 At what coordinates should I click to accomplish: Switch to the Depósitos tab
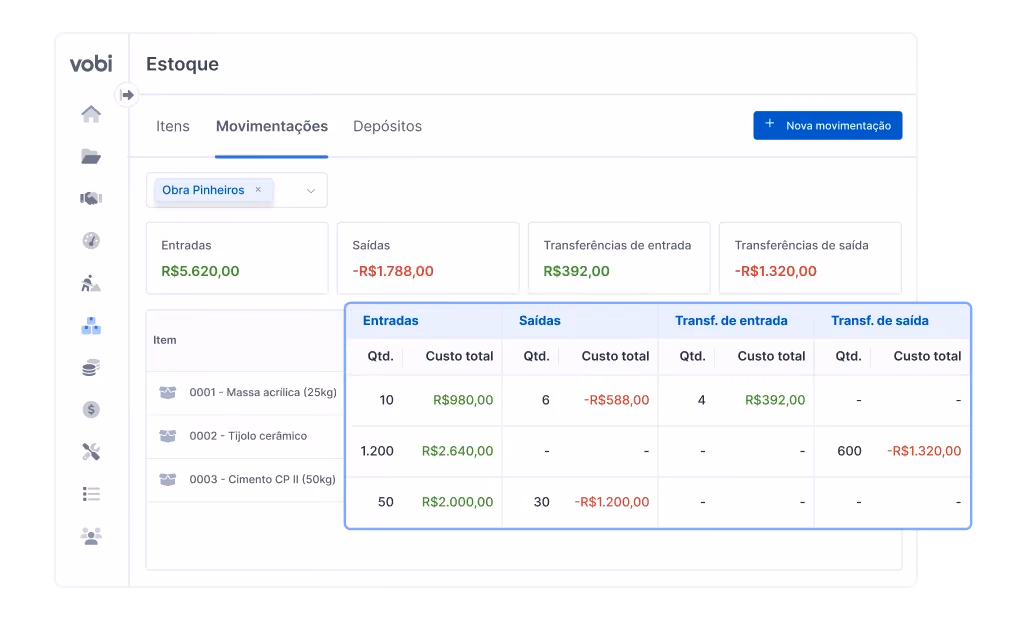(387, 126)
